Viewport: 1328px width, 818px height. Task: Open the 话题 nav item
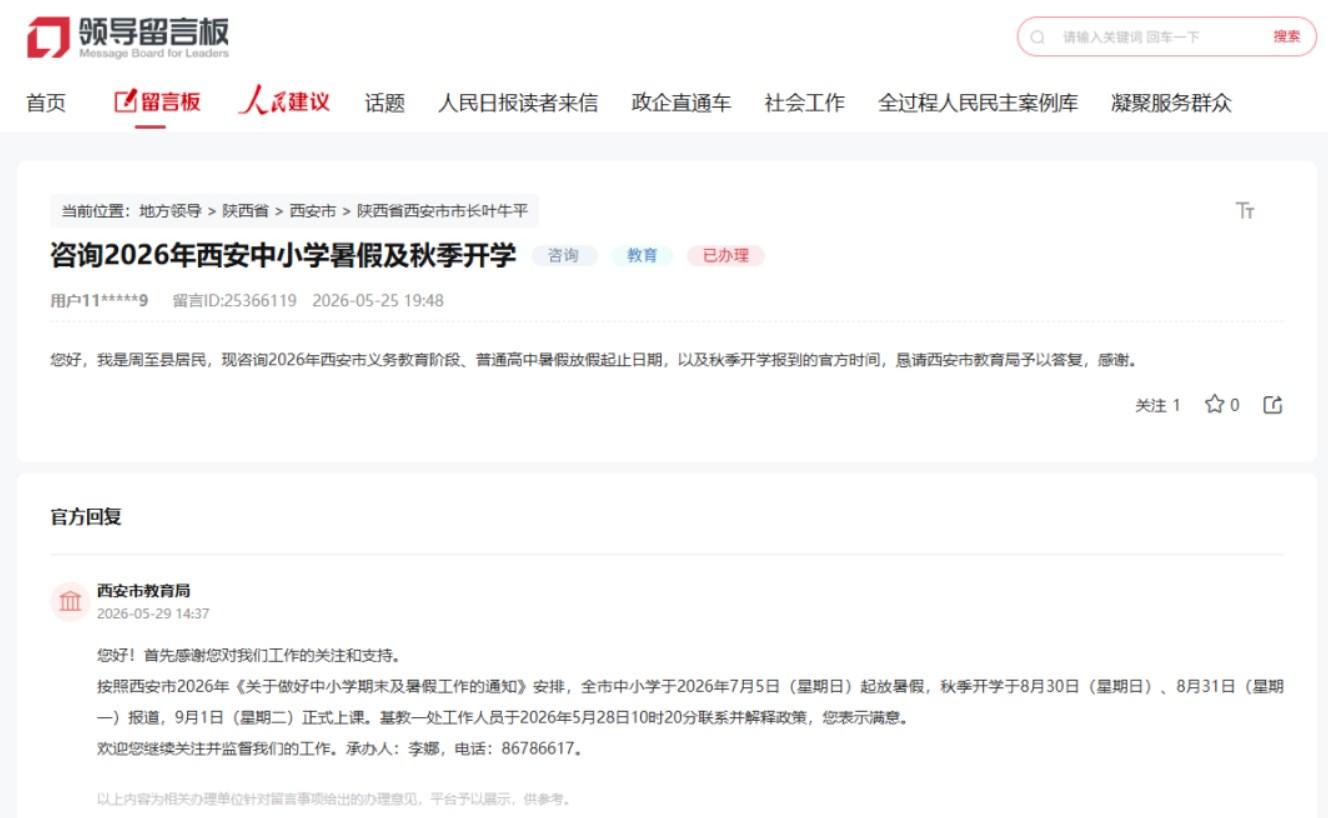tap(385, 103)
